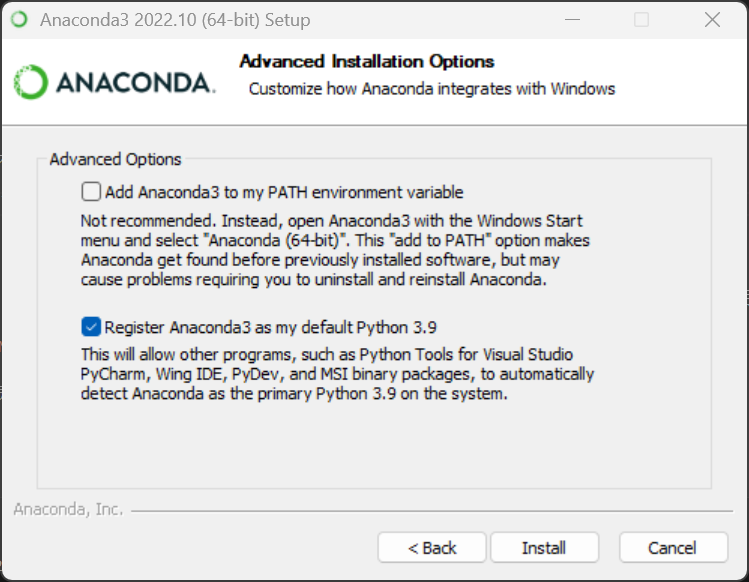
Task: Abort setup using the Cancel button
Action: (x=673, y=548)
